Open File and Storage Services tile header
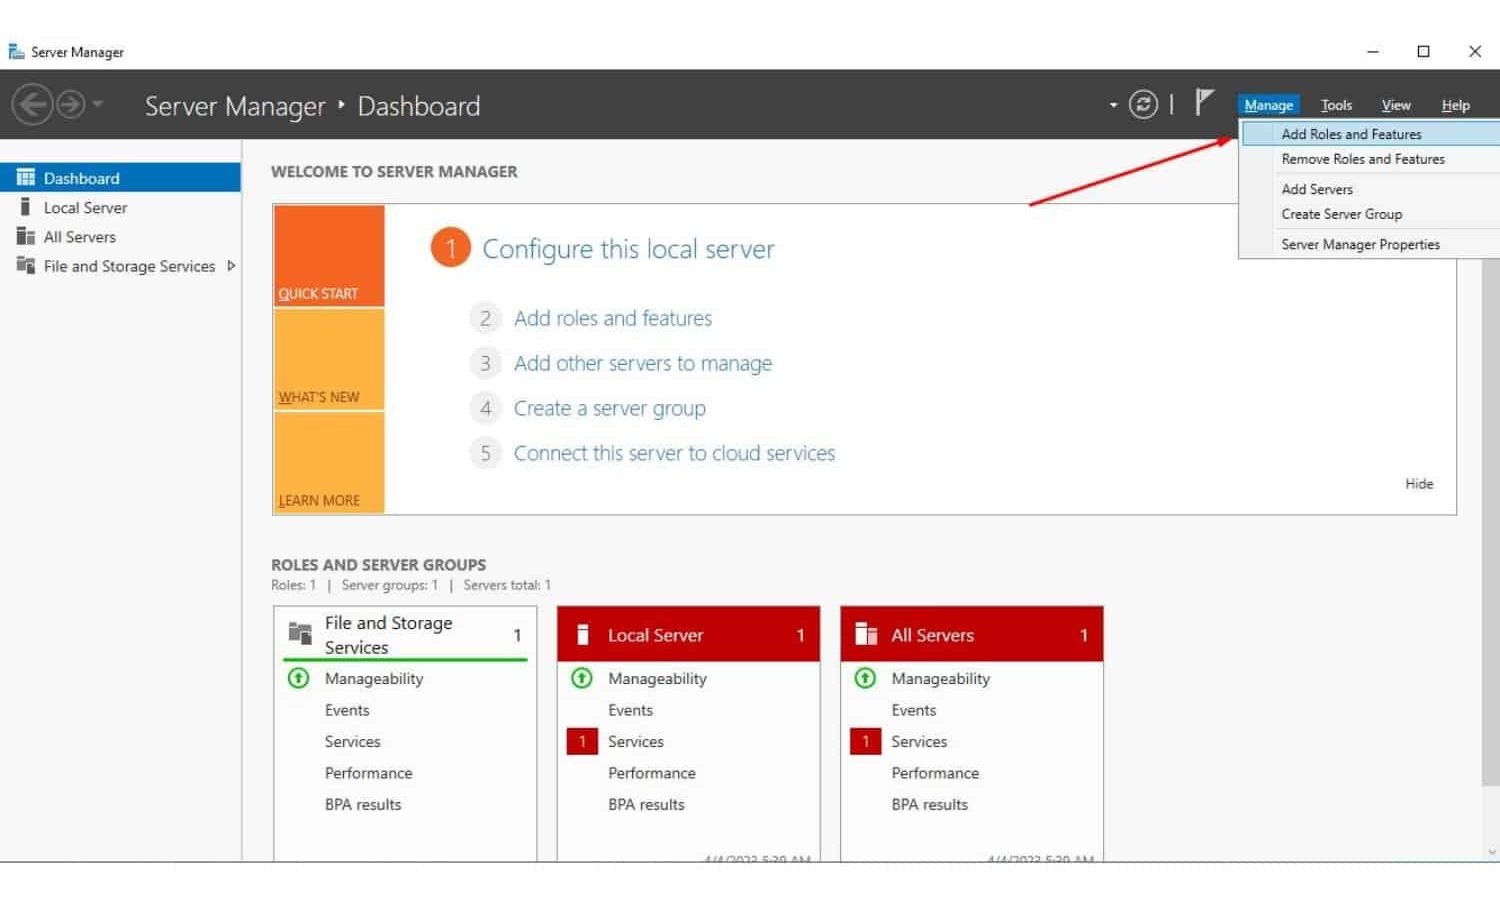1500x900 pixels. coord(405,635)
